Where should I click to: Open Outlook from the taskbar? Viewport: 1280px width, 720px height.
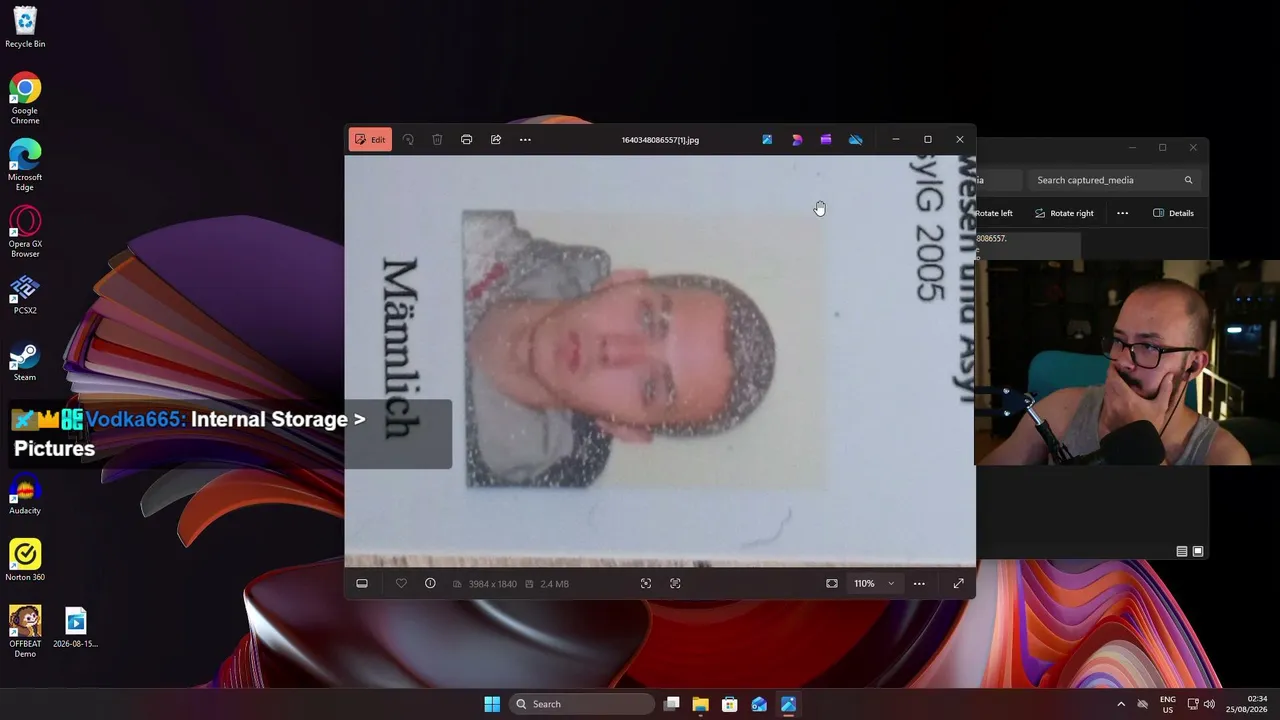pyautogui.click(x=759, y=704)
